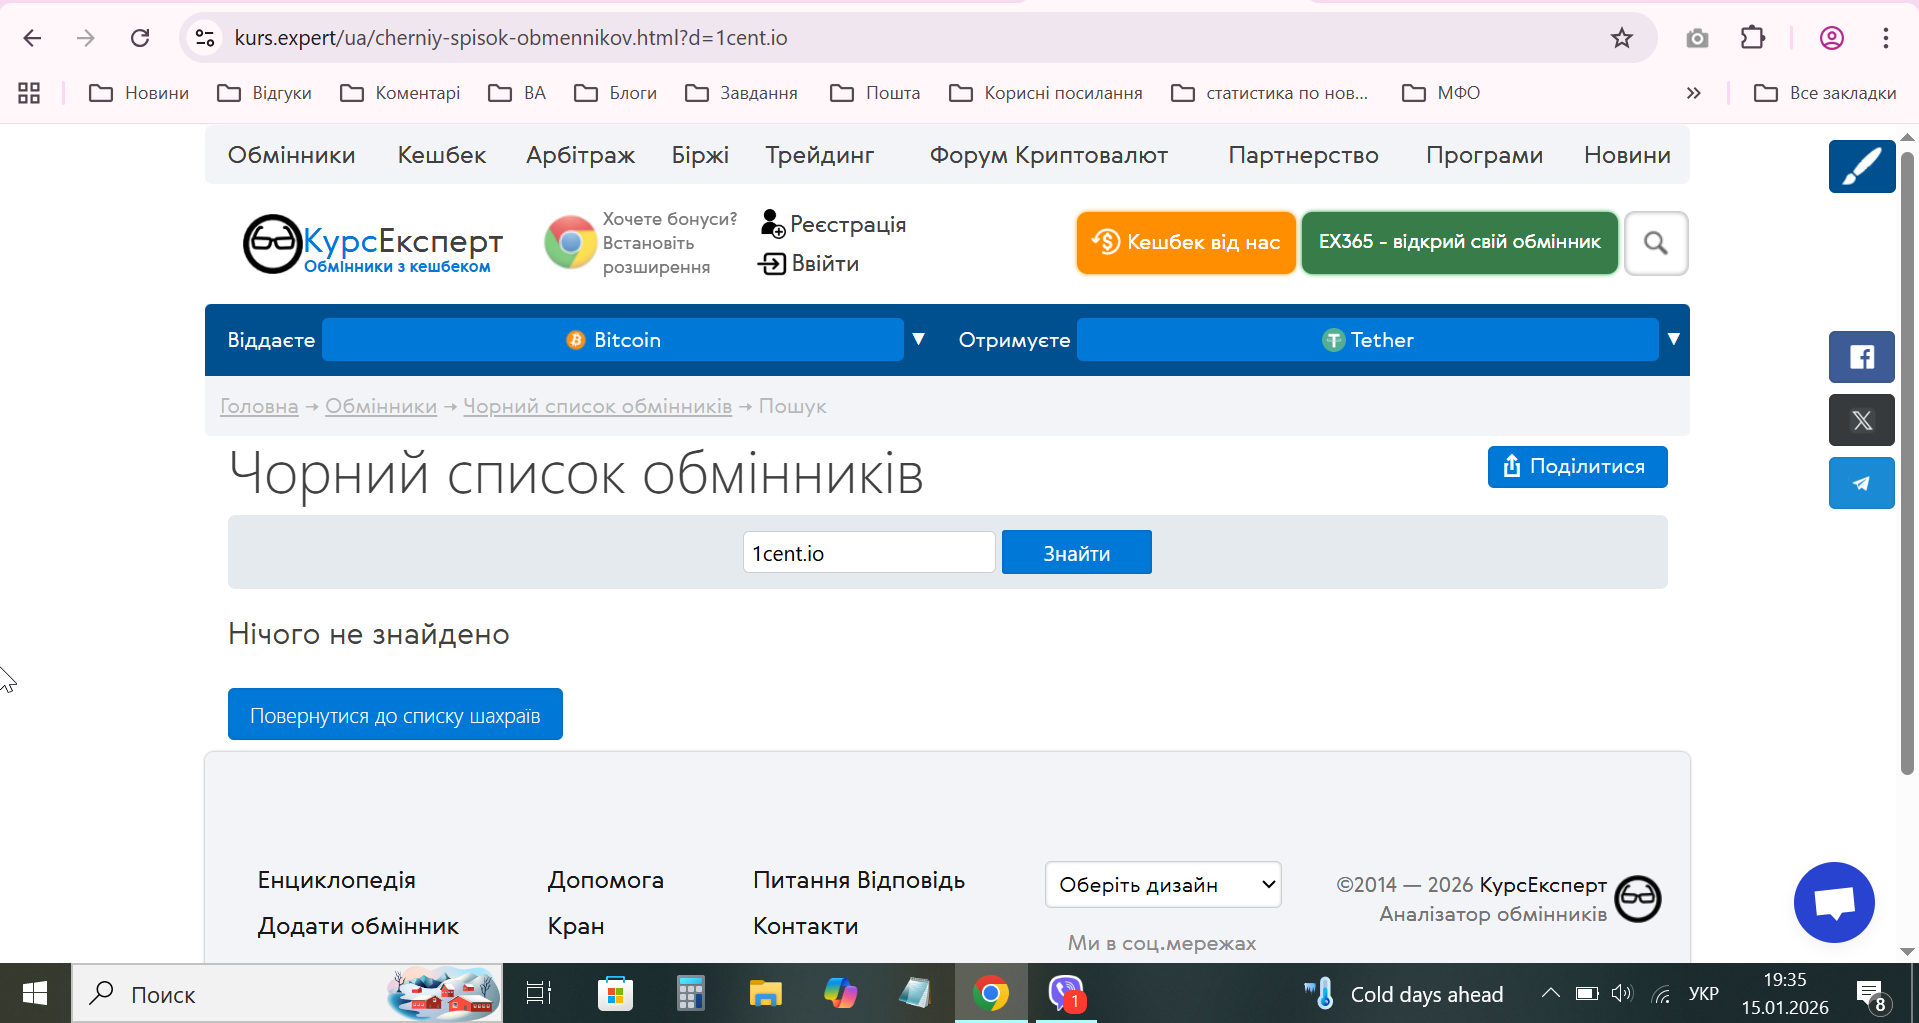Expand the Отримуєте currency dropdown arrow

[x=1673, y=340]
